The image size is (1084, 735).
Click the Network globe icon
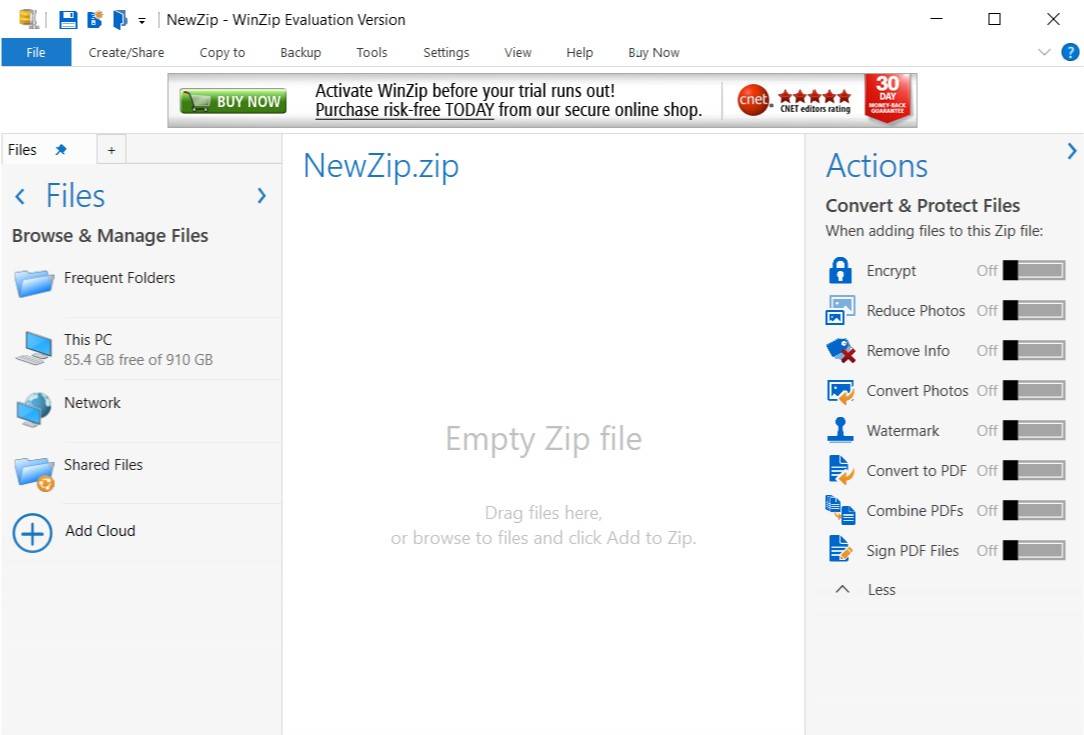coord(34,409)
